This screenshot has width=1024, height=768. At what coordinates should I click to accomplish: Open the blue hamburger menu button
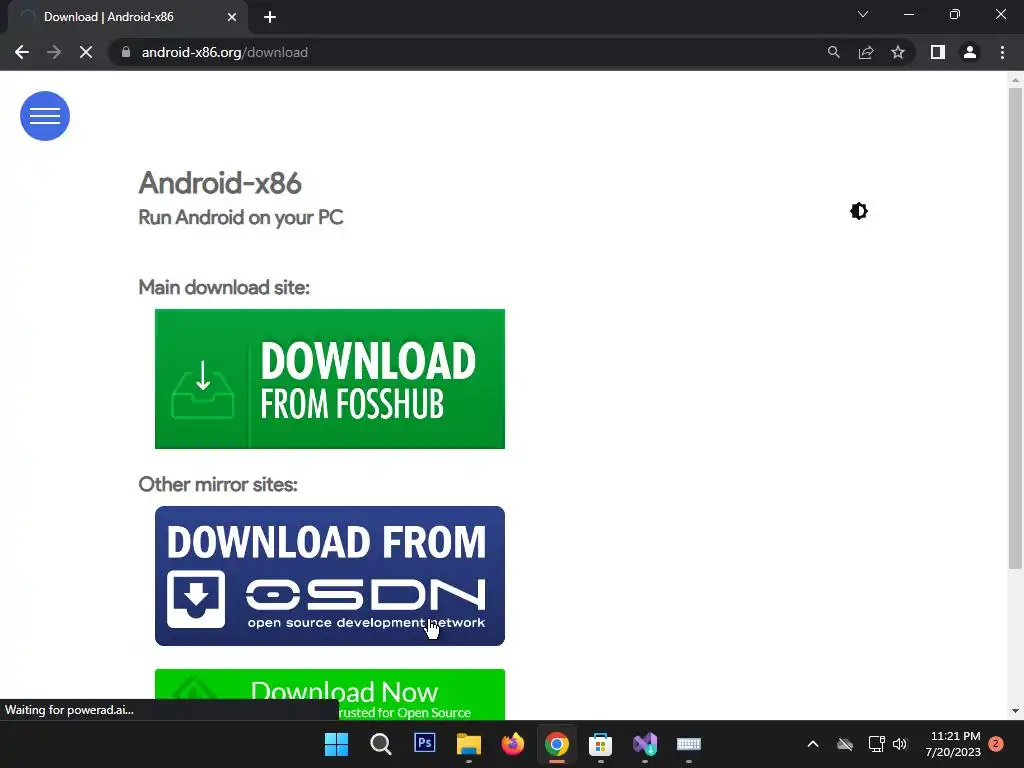(x=44, y=116)
